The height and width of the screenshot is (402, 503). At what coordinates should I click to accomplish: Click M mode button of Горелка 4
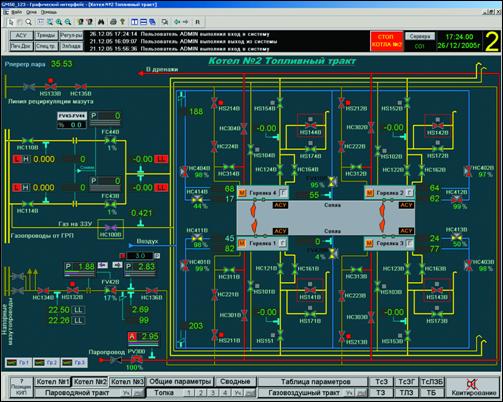pyautogui.click(x=242, y=193)
